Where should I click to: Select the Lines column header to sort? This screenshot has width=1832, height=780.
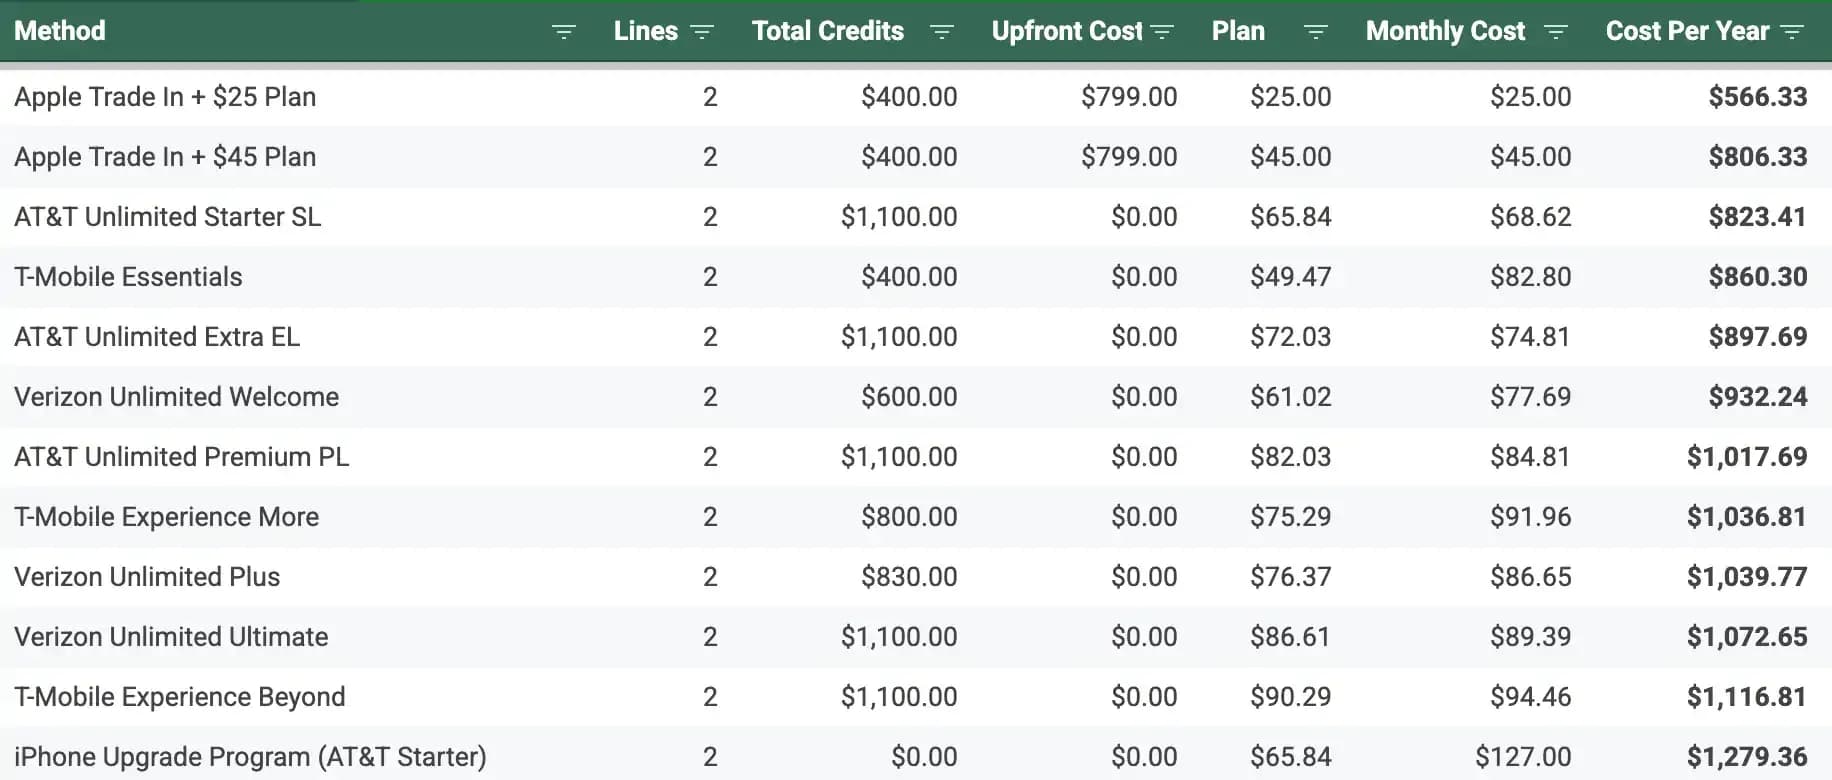(644, 31)
